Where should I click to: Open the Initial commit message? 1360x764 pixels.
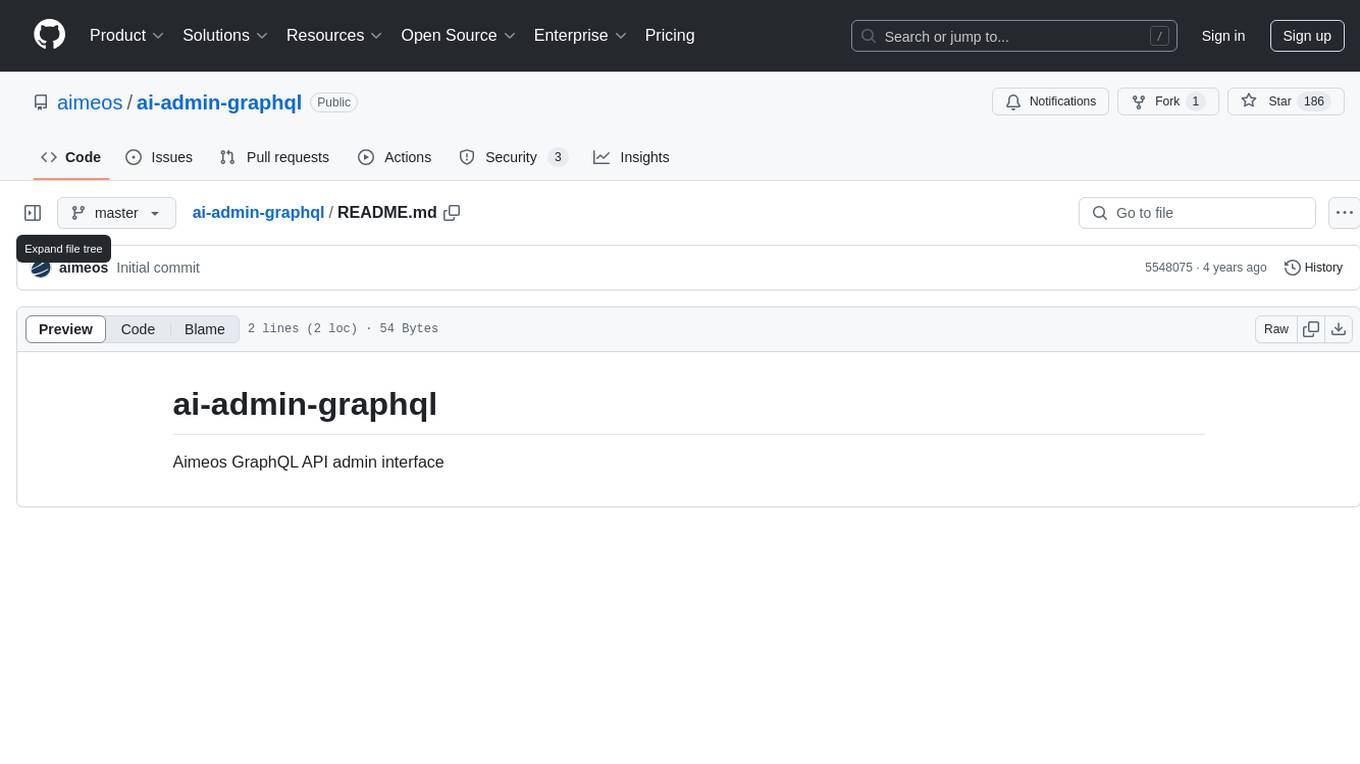(x=158, y=268)
